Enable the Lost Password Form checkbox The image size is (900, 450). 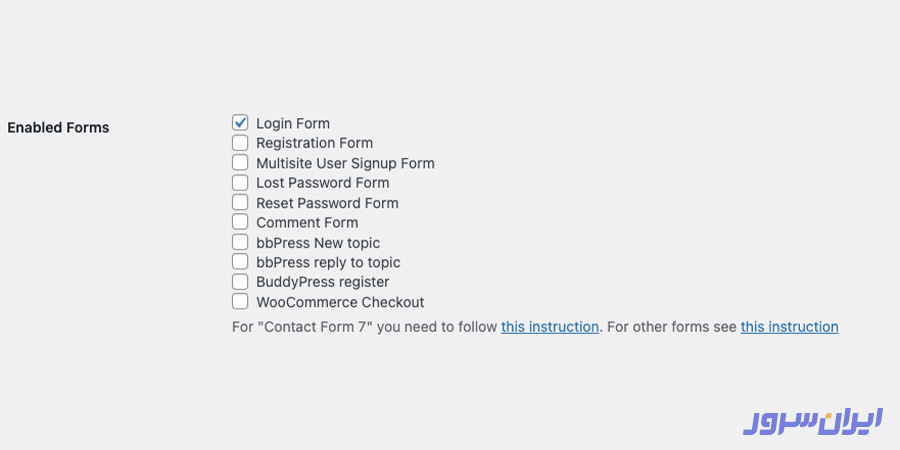tap(240, 183)
